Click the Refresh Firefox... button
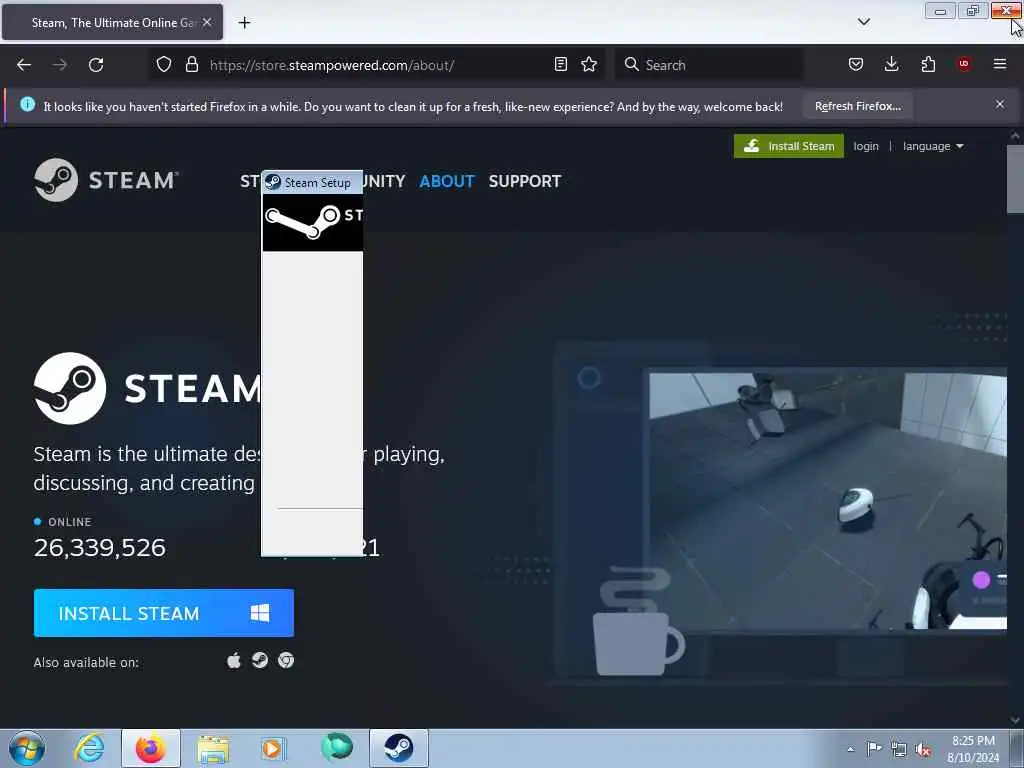Viewport: 1024px width, 768px height. pos(857,106)
